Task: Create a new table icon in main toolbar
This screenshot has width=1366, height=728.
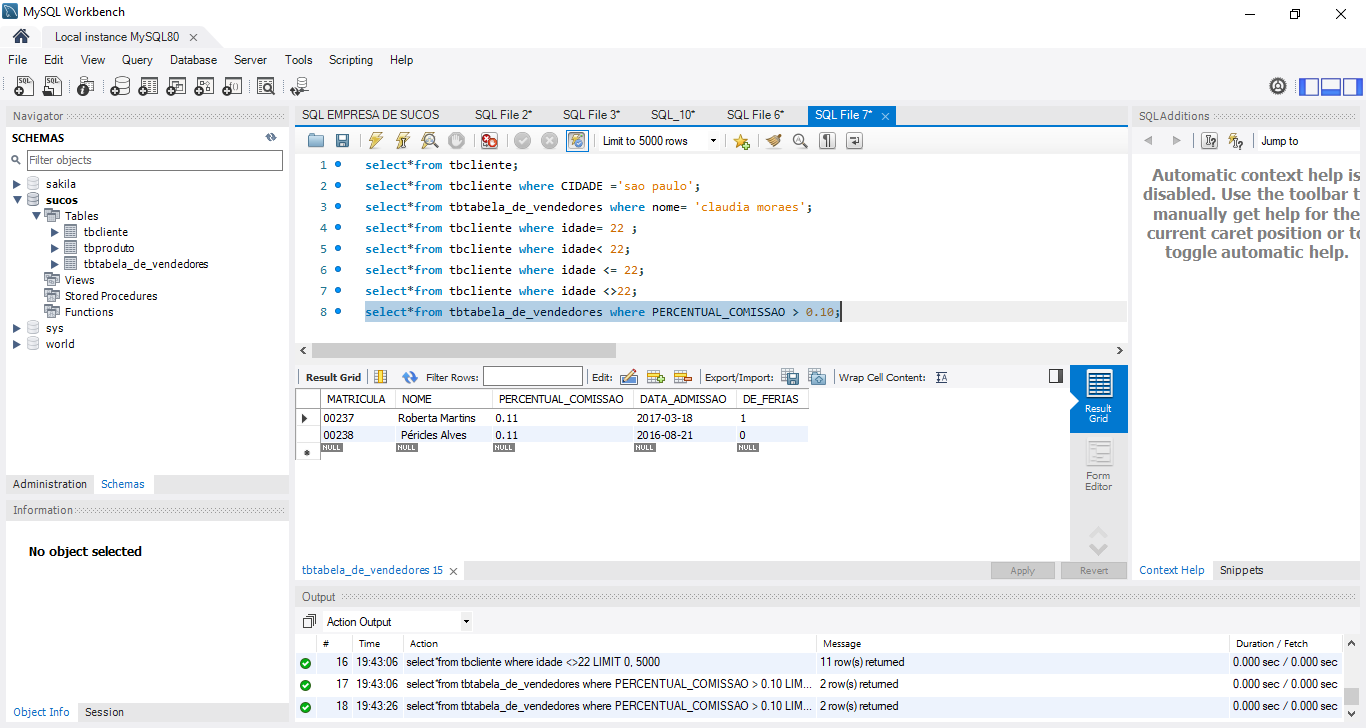Action: [148, 87]
